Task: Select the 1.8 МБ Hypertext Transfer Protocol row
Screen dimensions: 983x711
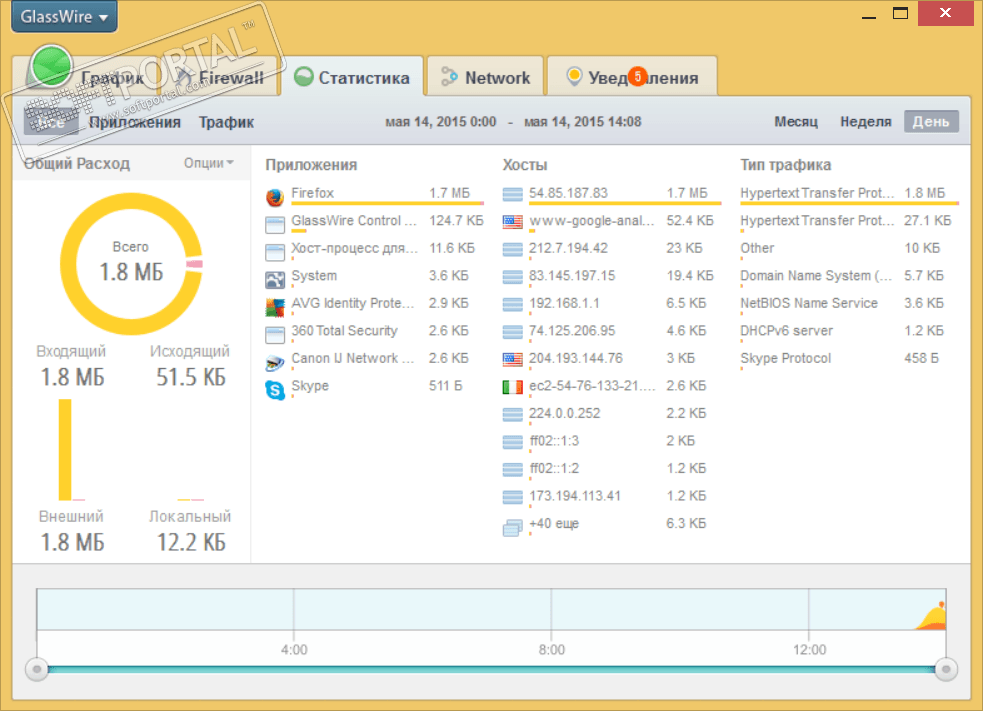Action: coord(849,194)
